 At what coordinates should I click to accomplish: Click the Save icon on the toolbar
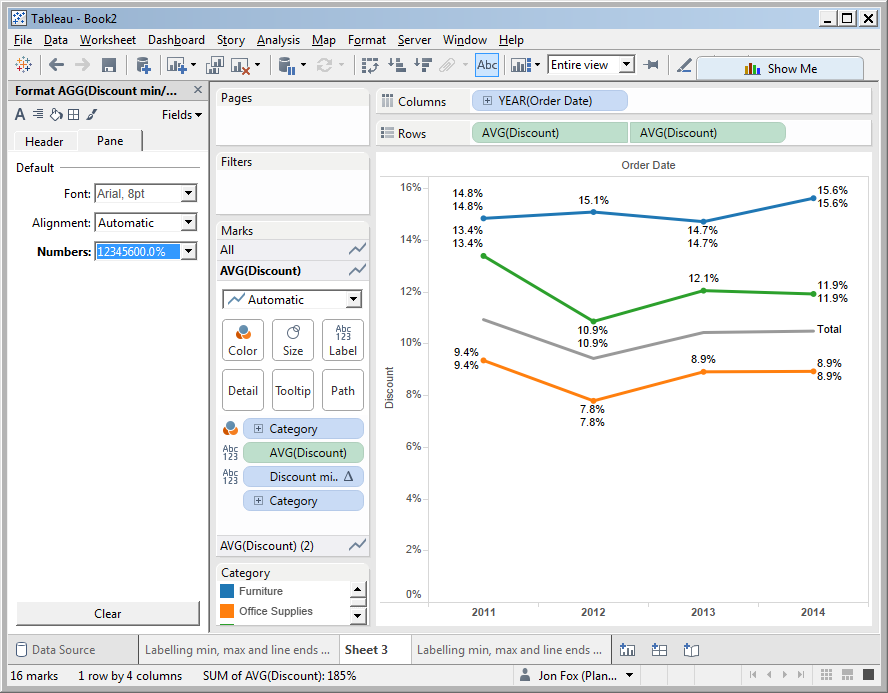point(110,64)
